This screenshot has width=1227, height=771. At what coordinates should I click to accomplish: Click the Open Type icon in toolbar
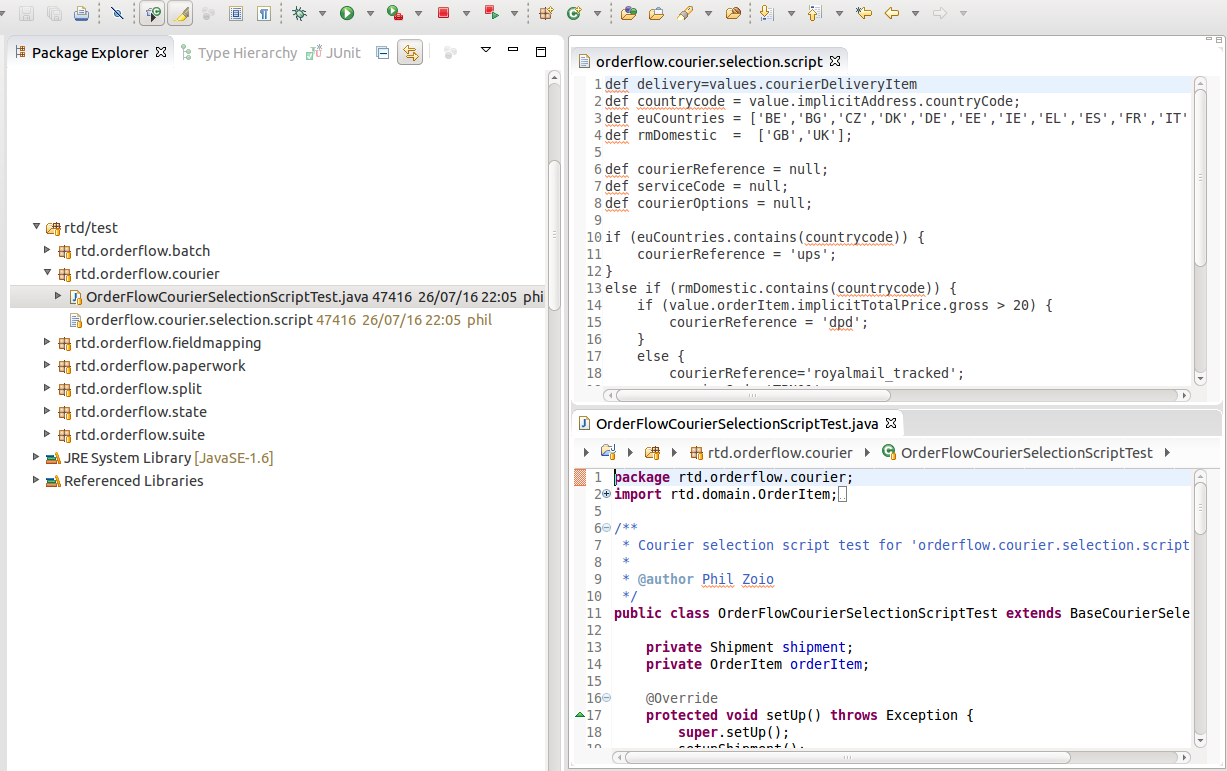tap(628, 13)
